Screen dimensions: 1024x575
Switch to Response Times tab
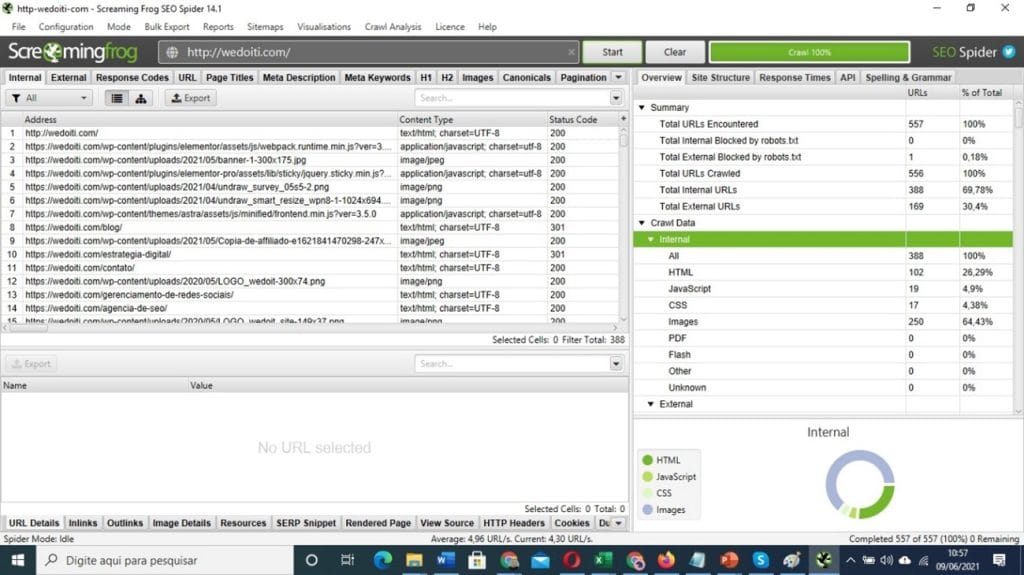794,77
